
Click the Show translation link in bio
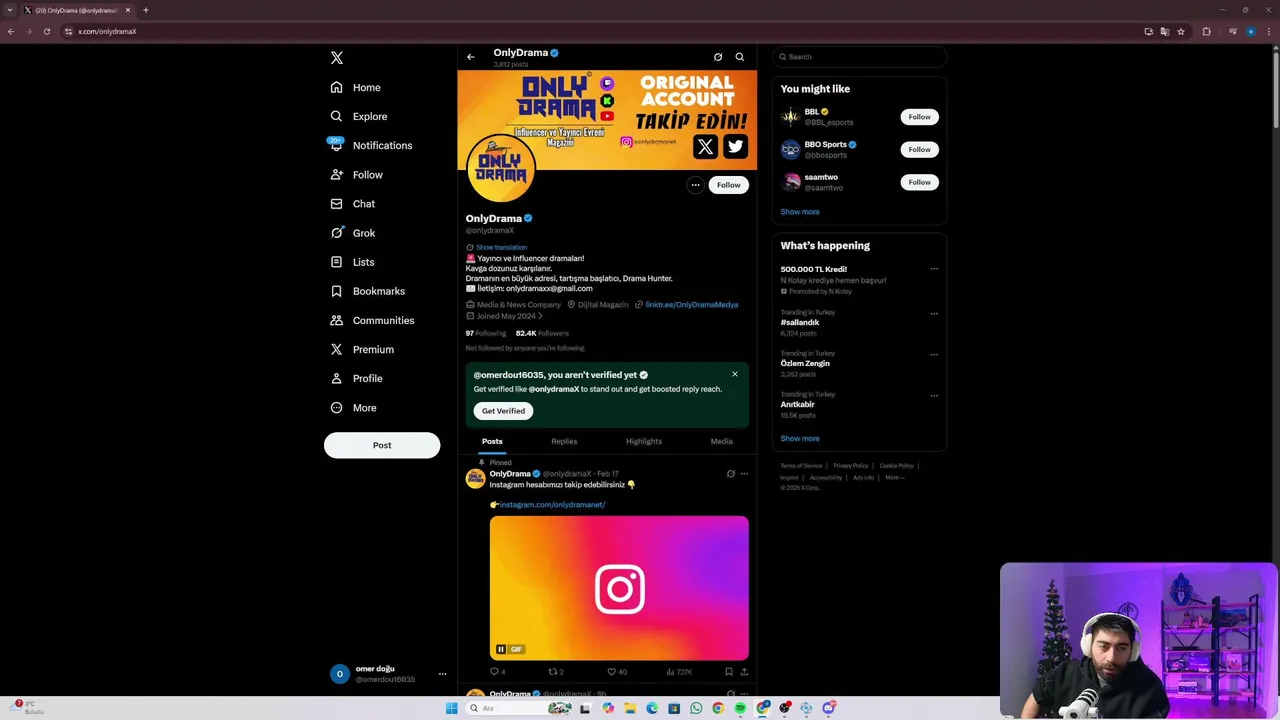coord(501,247)
